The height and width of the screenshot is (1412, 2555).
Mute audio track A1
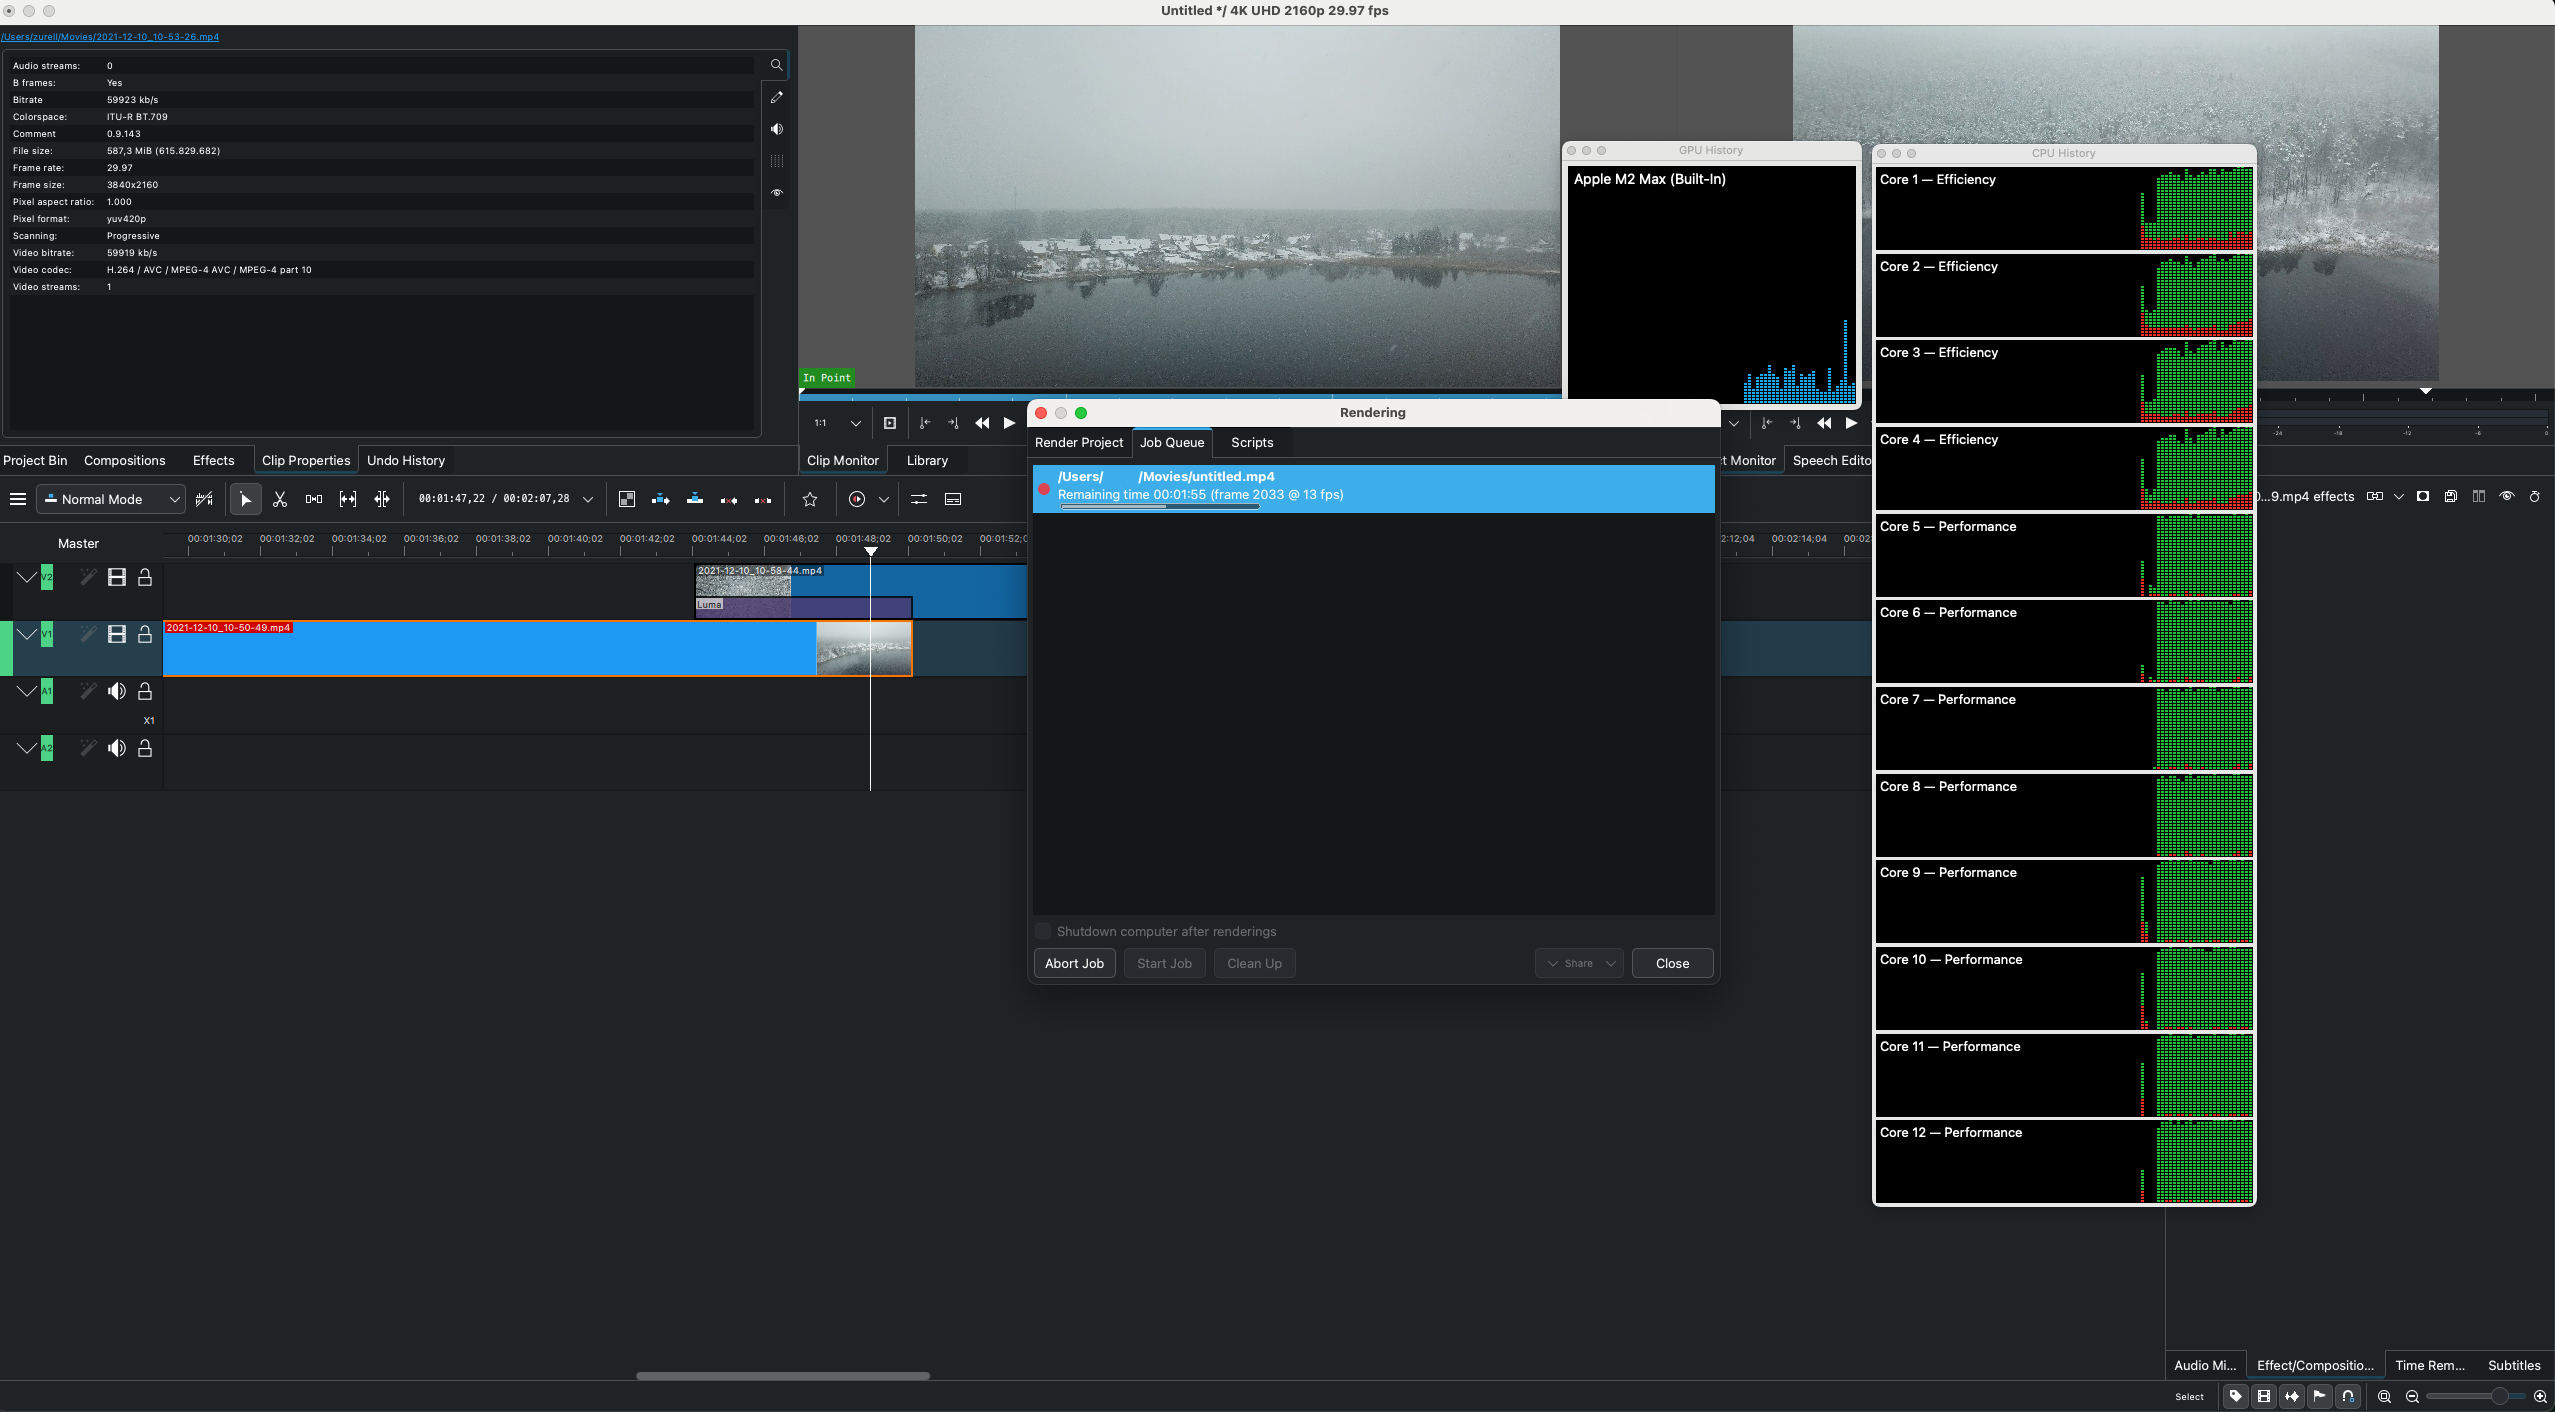(117, 691)
